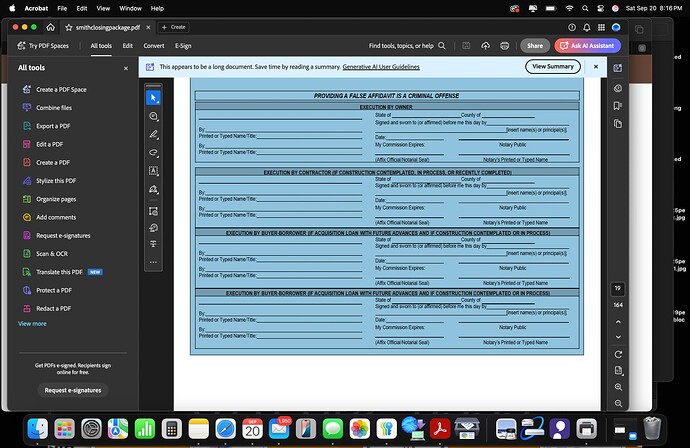Select the comment tool in quick toolbar
This screenshot has width=690, height=448.
coord(153,116)
